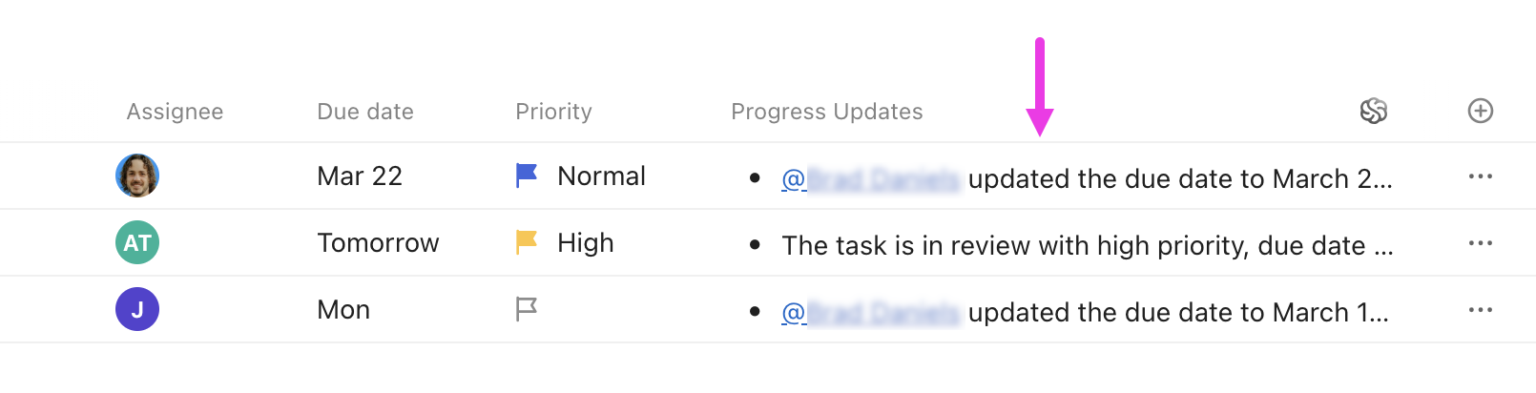Click the yellow High priority flag

point(527,243)
